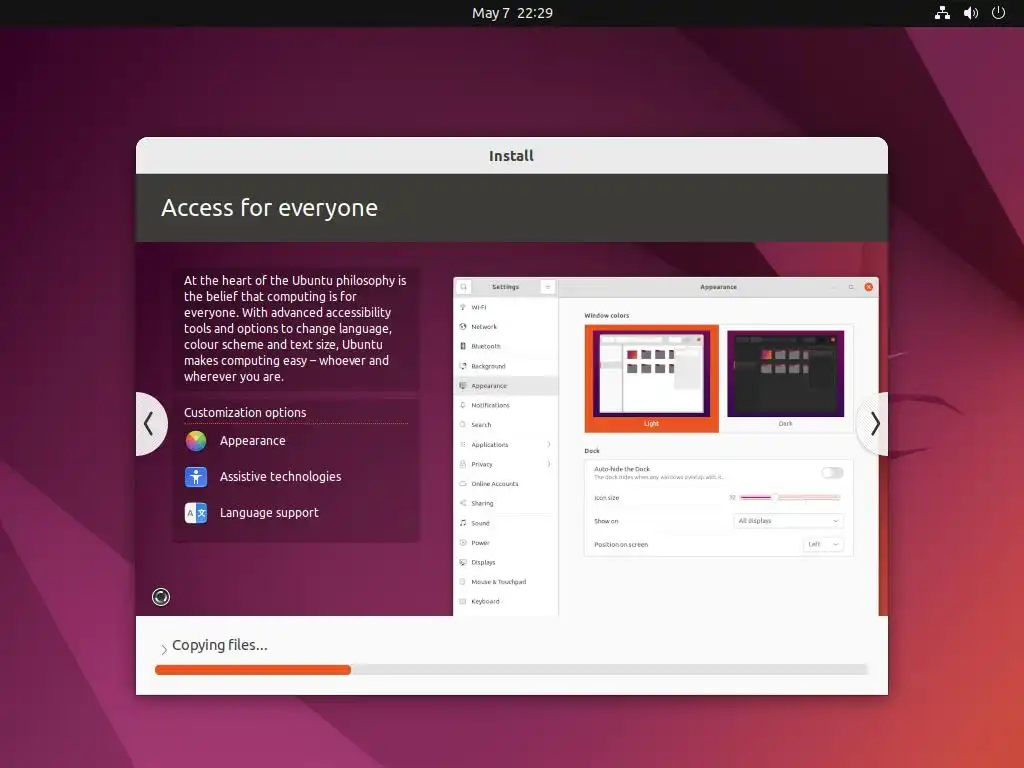Expand the Copying files details arrow

tap(163, 648)
